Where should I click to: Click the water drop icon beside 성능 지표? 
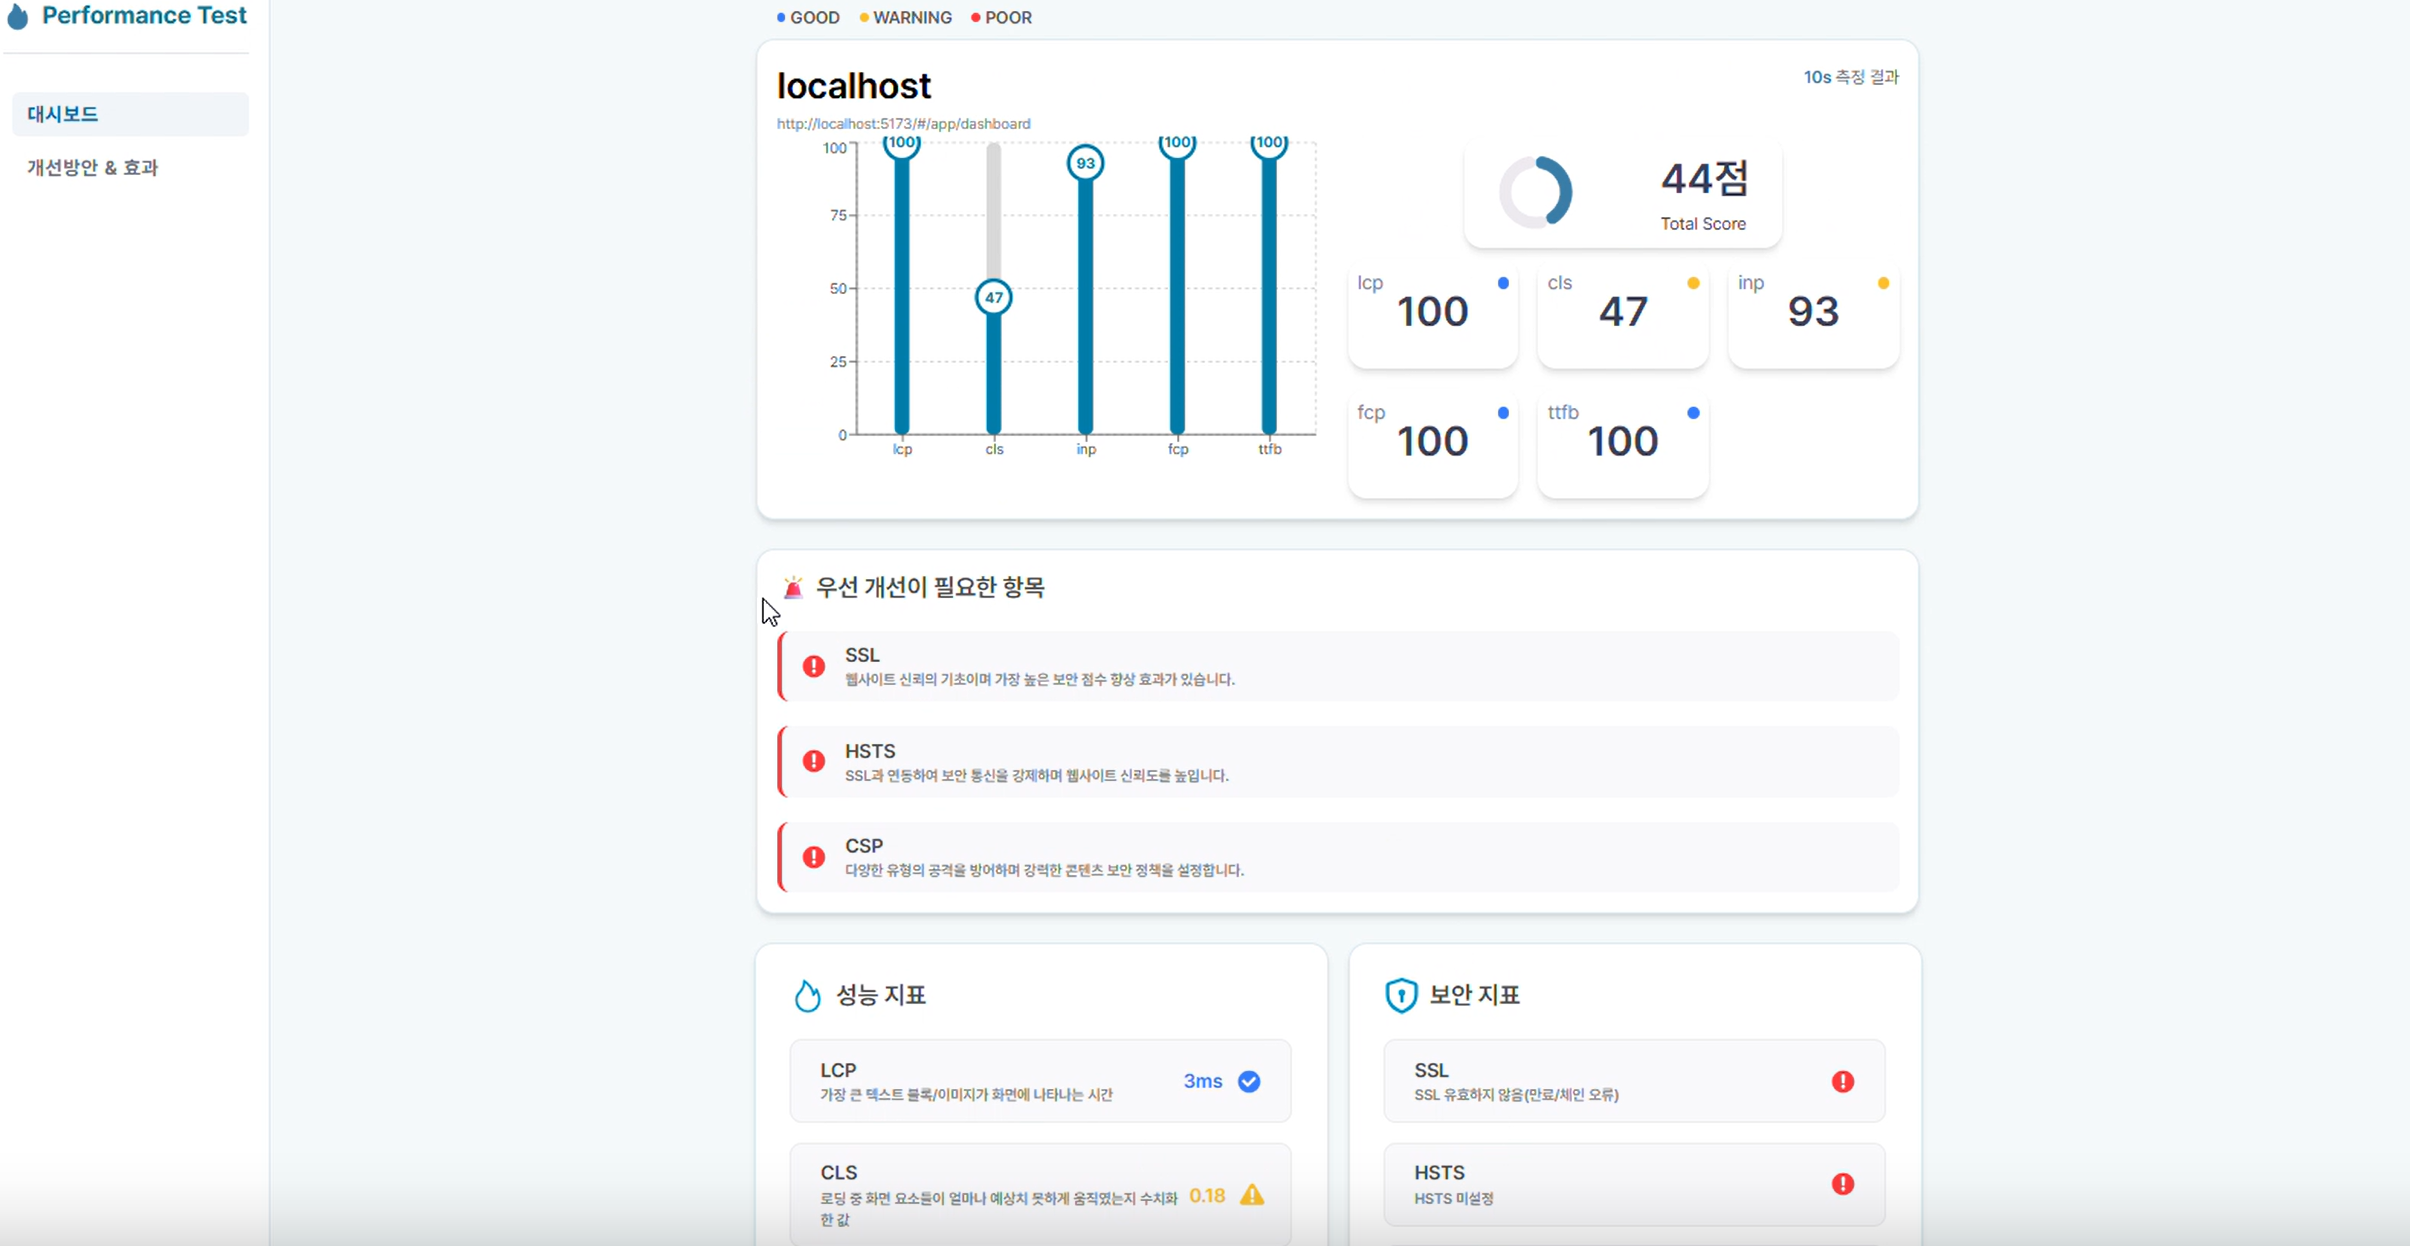pyautogui.click(x=807, y=996)
